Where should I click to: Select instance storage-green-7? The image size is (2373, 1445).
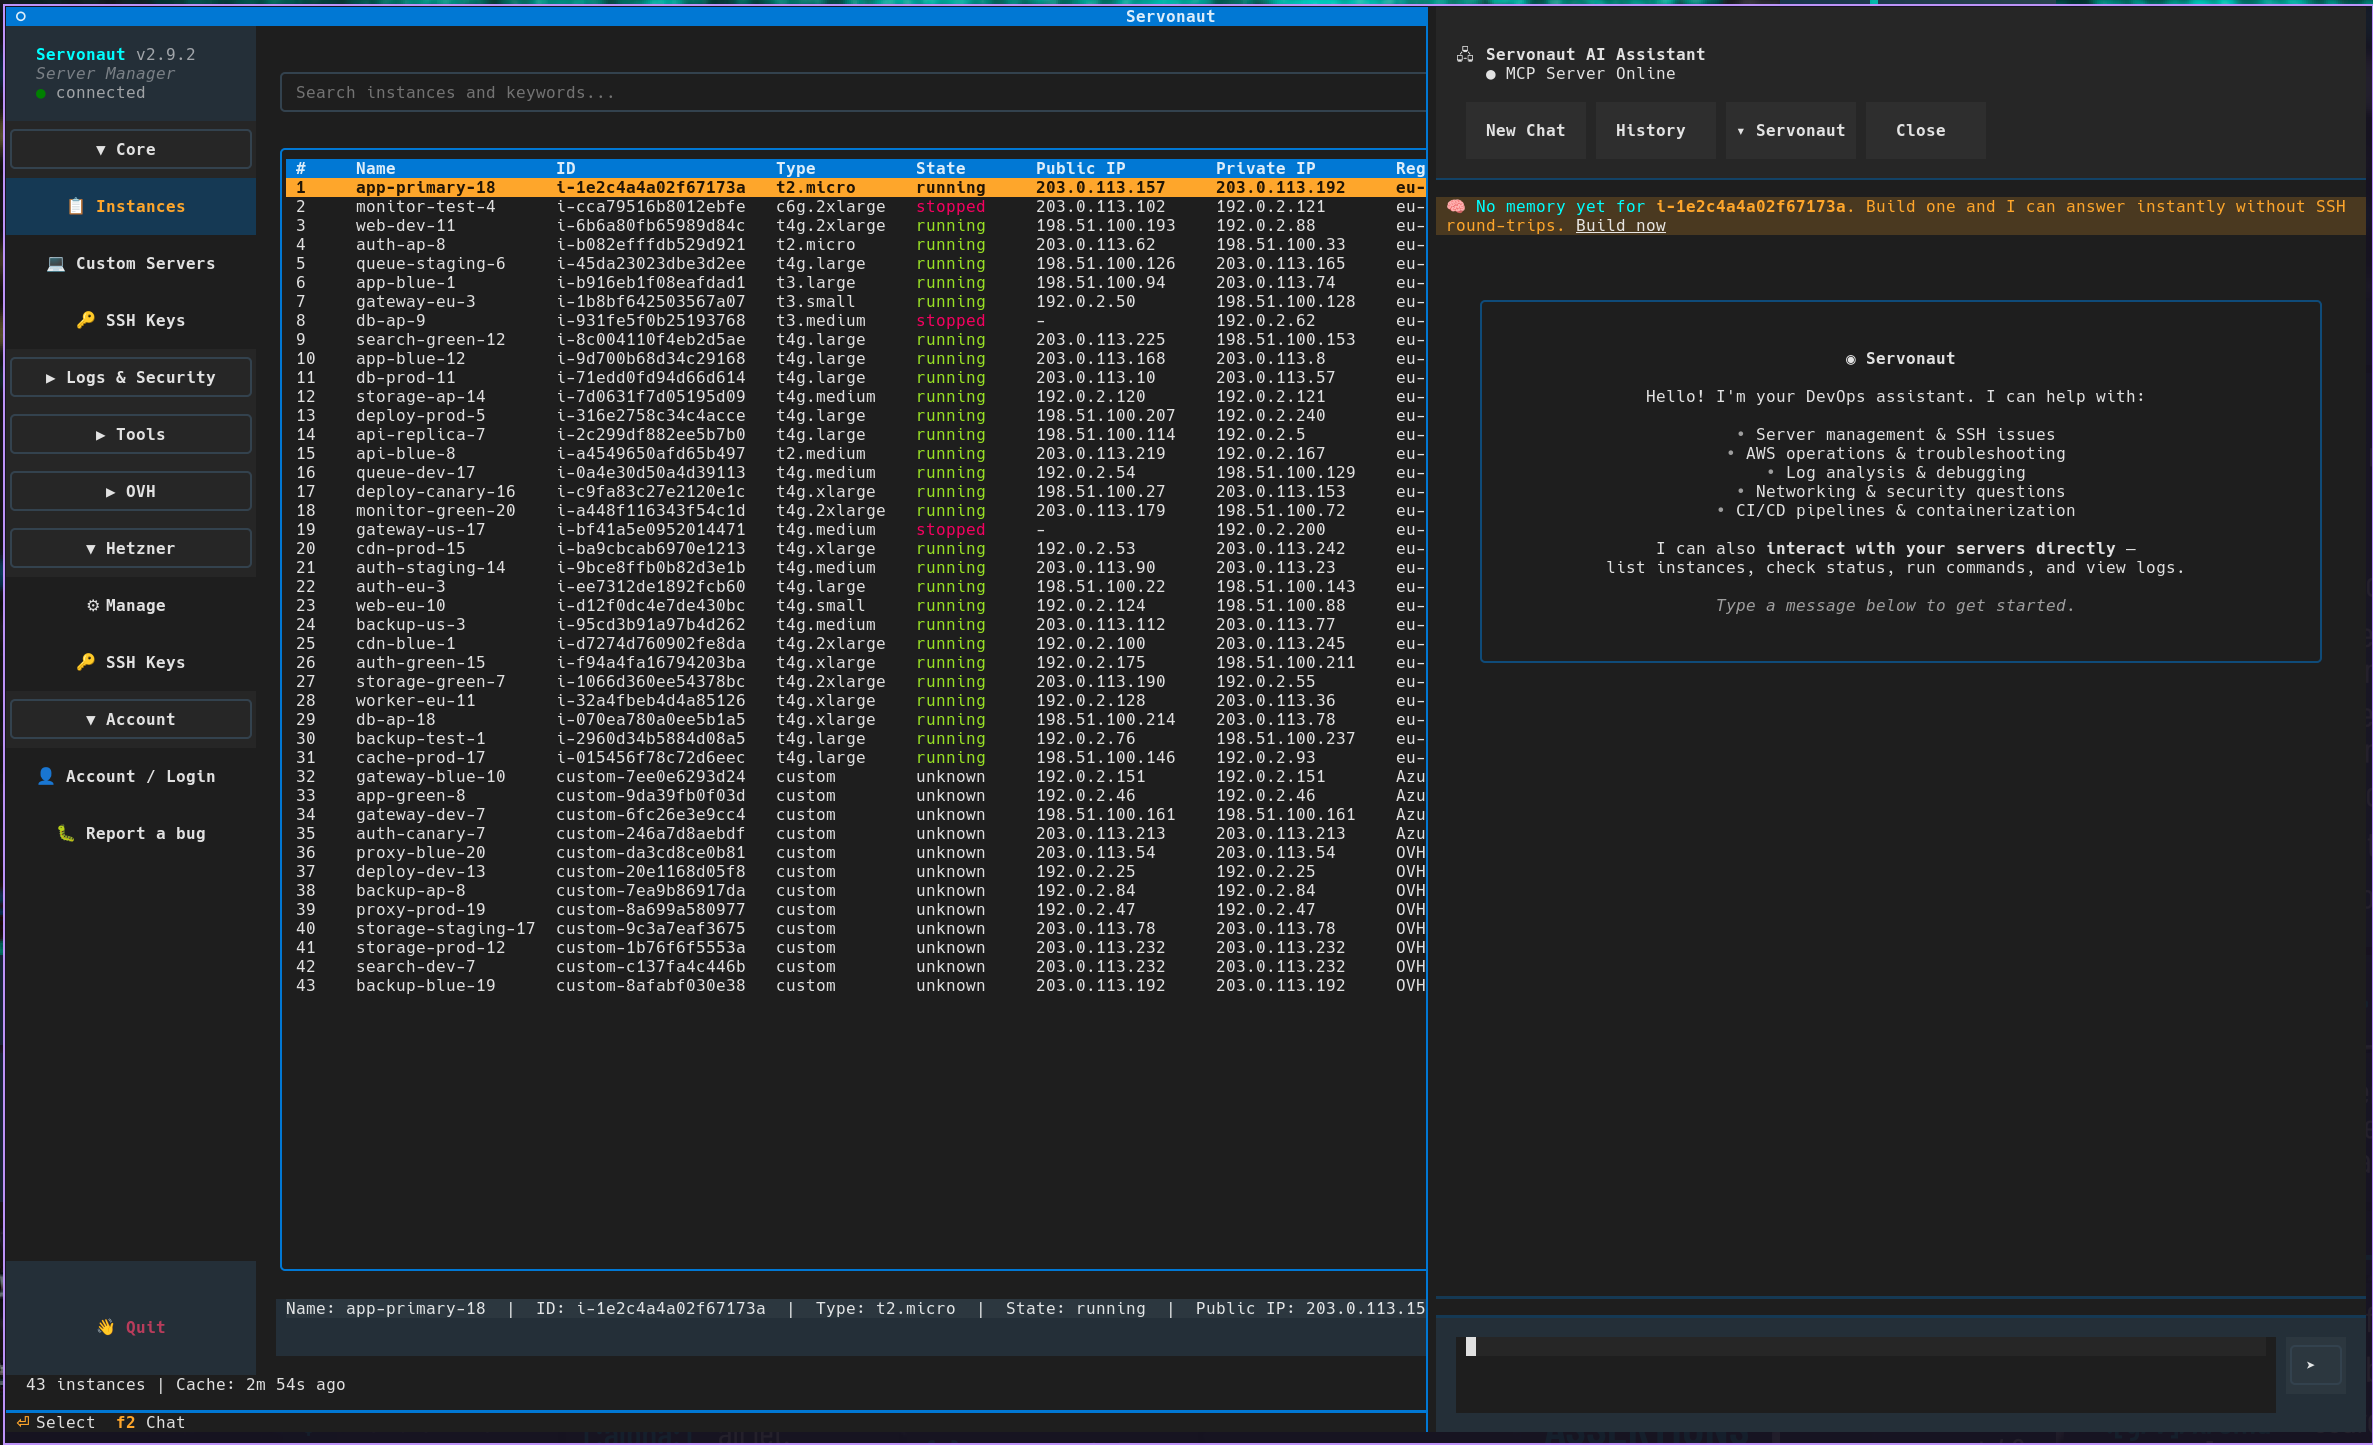pos(855,681)
